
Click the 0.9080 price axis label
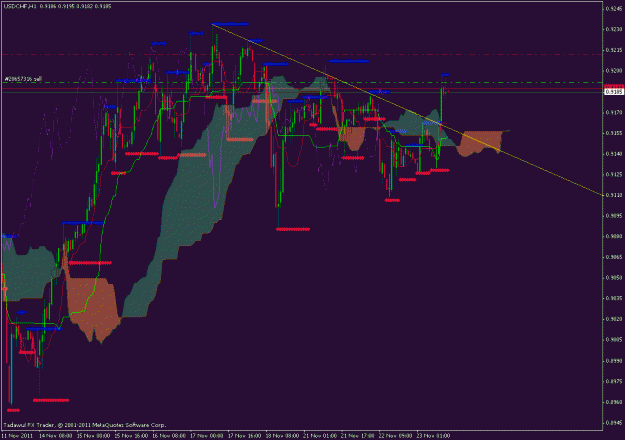tap(614, 236)
